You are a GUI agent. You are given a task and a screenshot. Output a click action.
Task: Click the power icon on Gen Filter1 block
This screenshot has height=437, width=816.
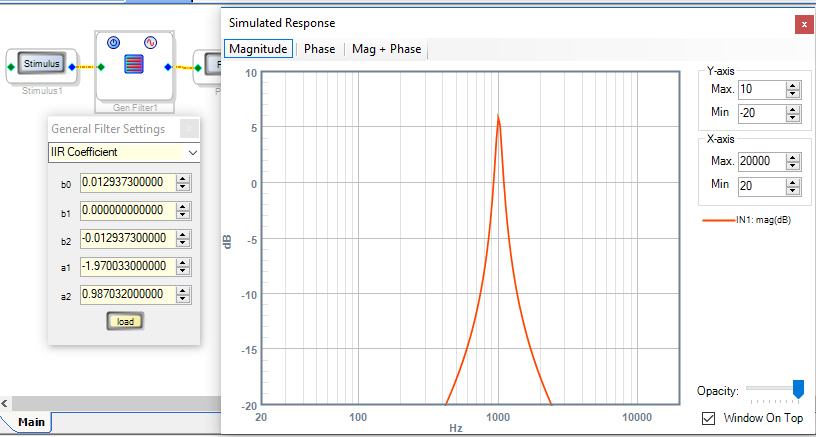pos(113,43)
